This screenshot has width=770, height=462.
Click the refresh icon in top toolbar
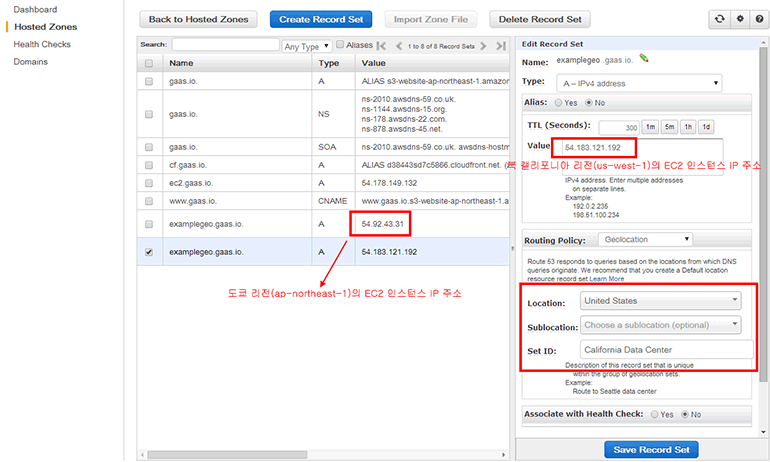click(718, 19)
